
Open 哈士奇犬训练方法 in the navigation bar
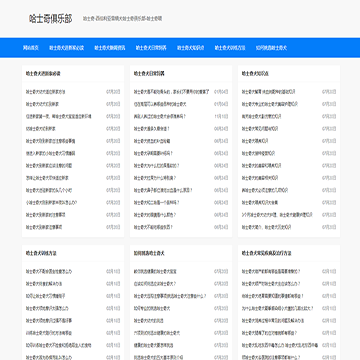230,48
